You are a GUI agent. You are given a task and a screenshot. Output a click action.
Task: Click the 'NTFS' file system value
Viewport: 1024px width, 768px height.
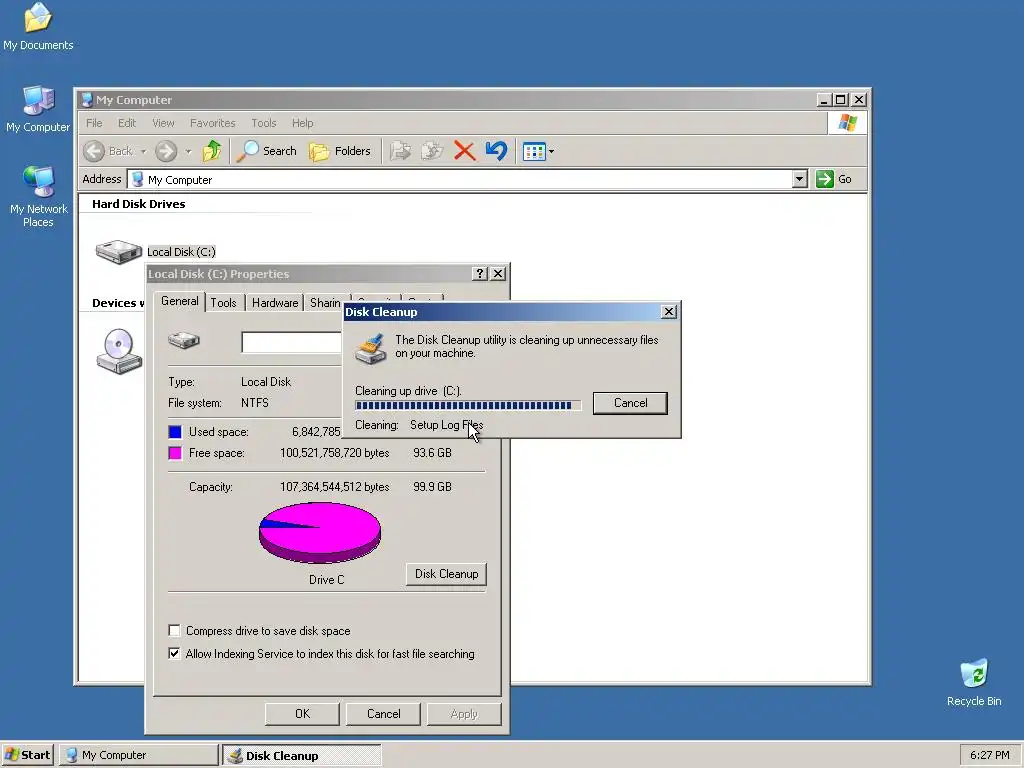pyautogui.click(x=255, y=403)
